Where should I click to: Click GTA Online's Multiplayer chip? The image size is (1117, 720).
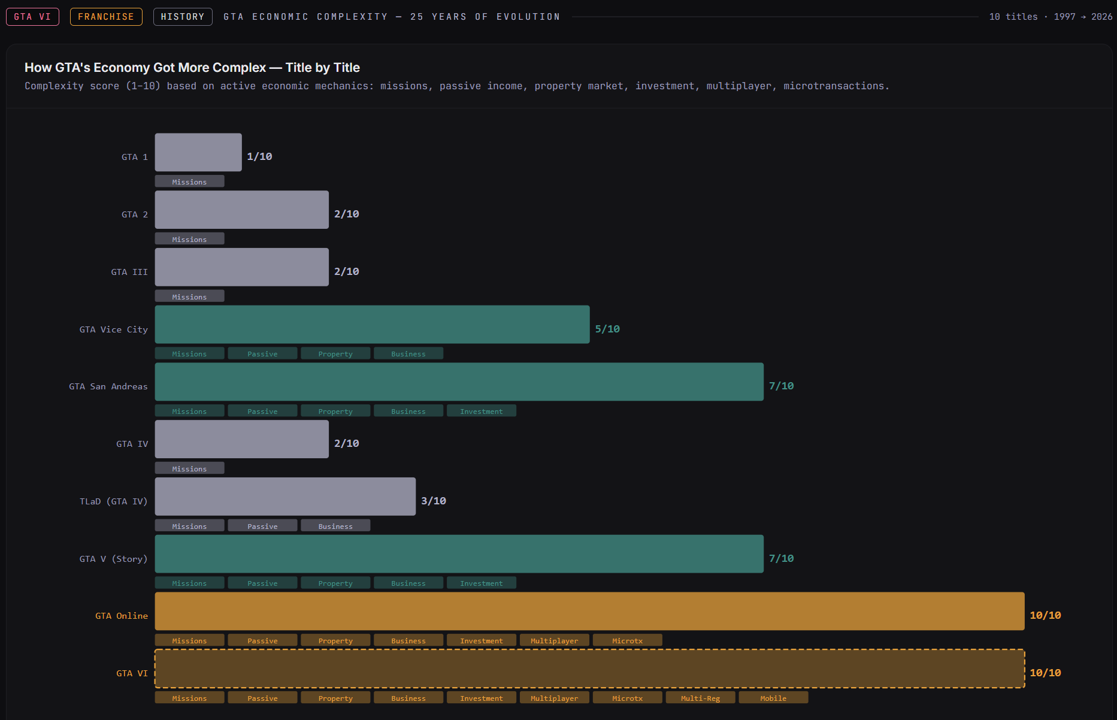[x=554, y=641]
